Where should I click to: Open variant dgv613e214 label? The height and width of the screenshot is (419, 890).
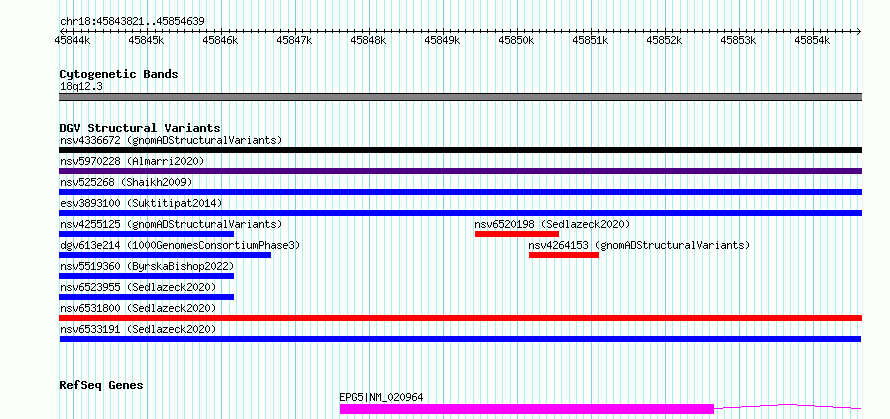click(x=180, y=245)
